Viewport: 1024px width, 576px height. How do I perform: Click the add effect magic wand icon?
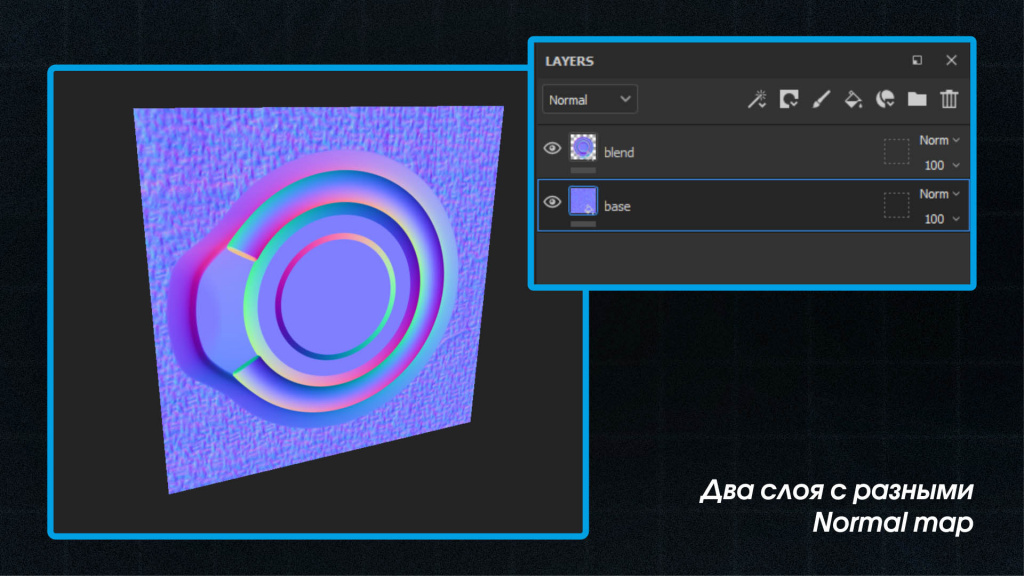pyautogui.click(x=757, y=99)
